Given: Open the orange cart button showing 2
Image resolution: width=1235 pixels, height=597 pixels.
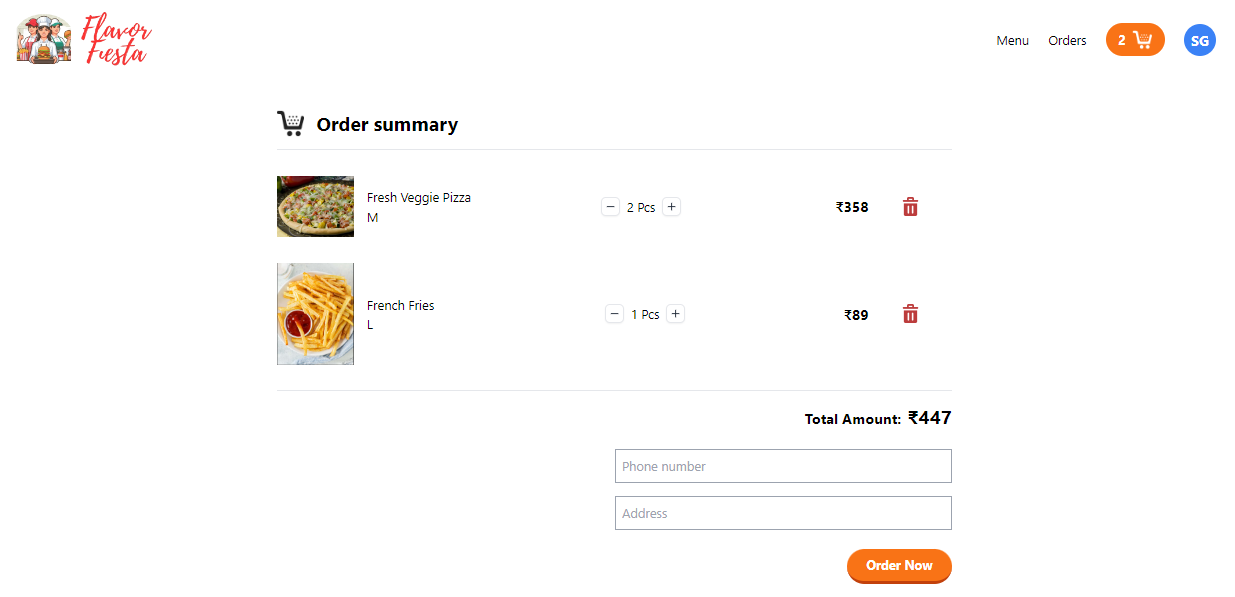Looking at the screenshot, I should click(1135, 40).
